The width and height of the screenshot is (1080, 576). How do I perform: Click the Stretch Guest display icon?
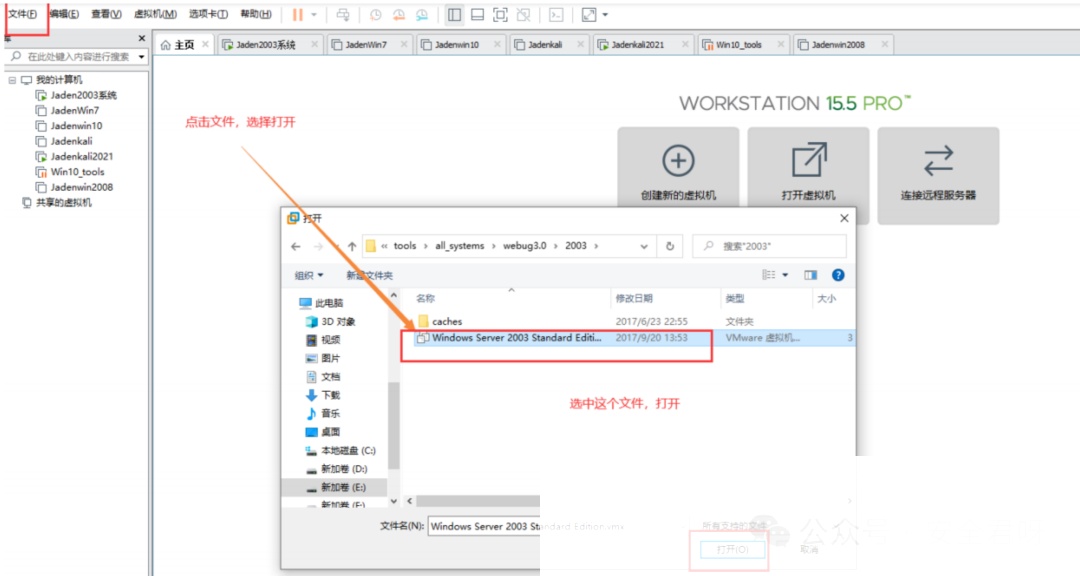[x=589, y=14]
